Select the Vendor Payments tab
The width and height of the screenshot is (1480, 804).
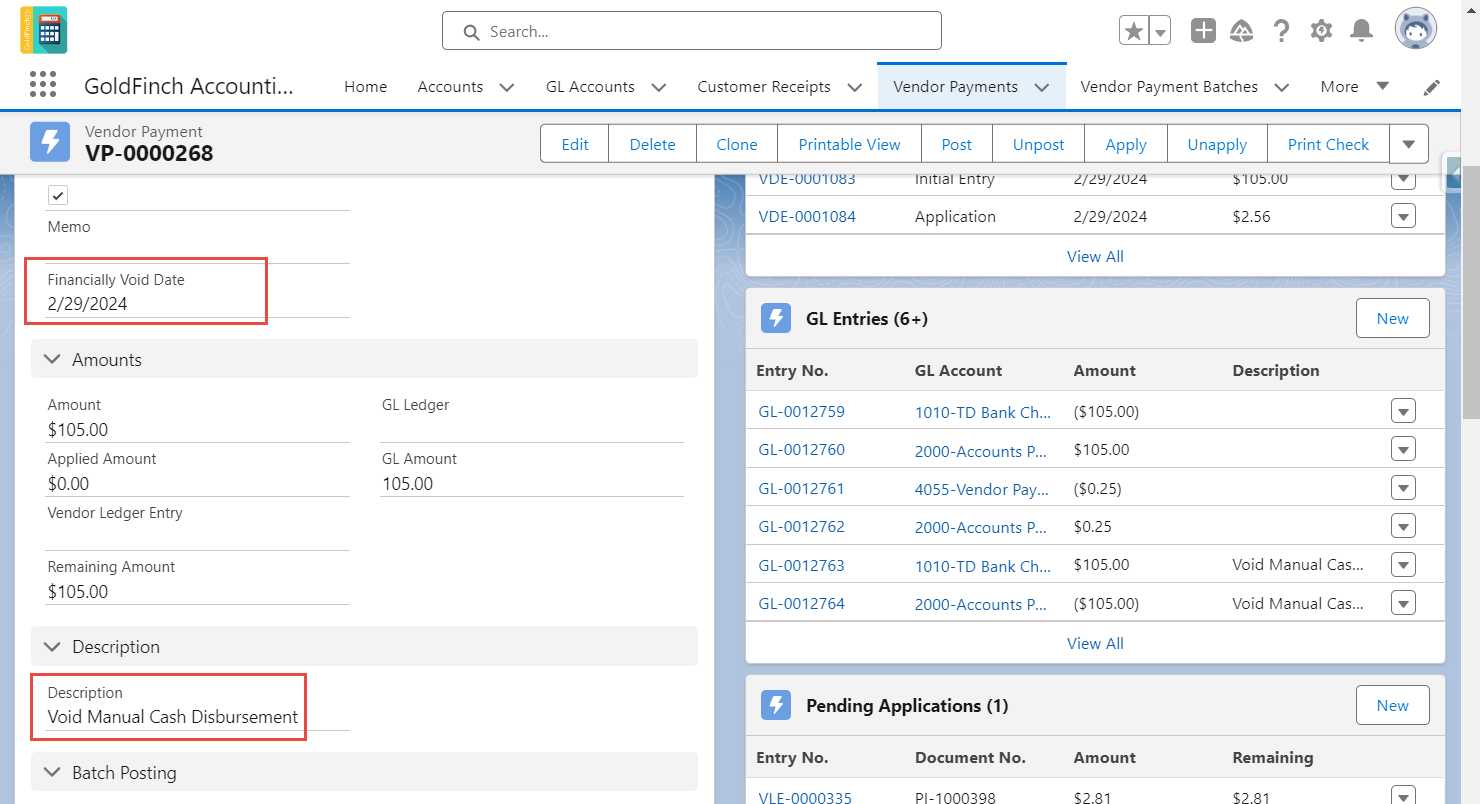955,86
